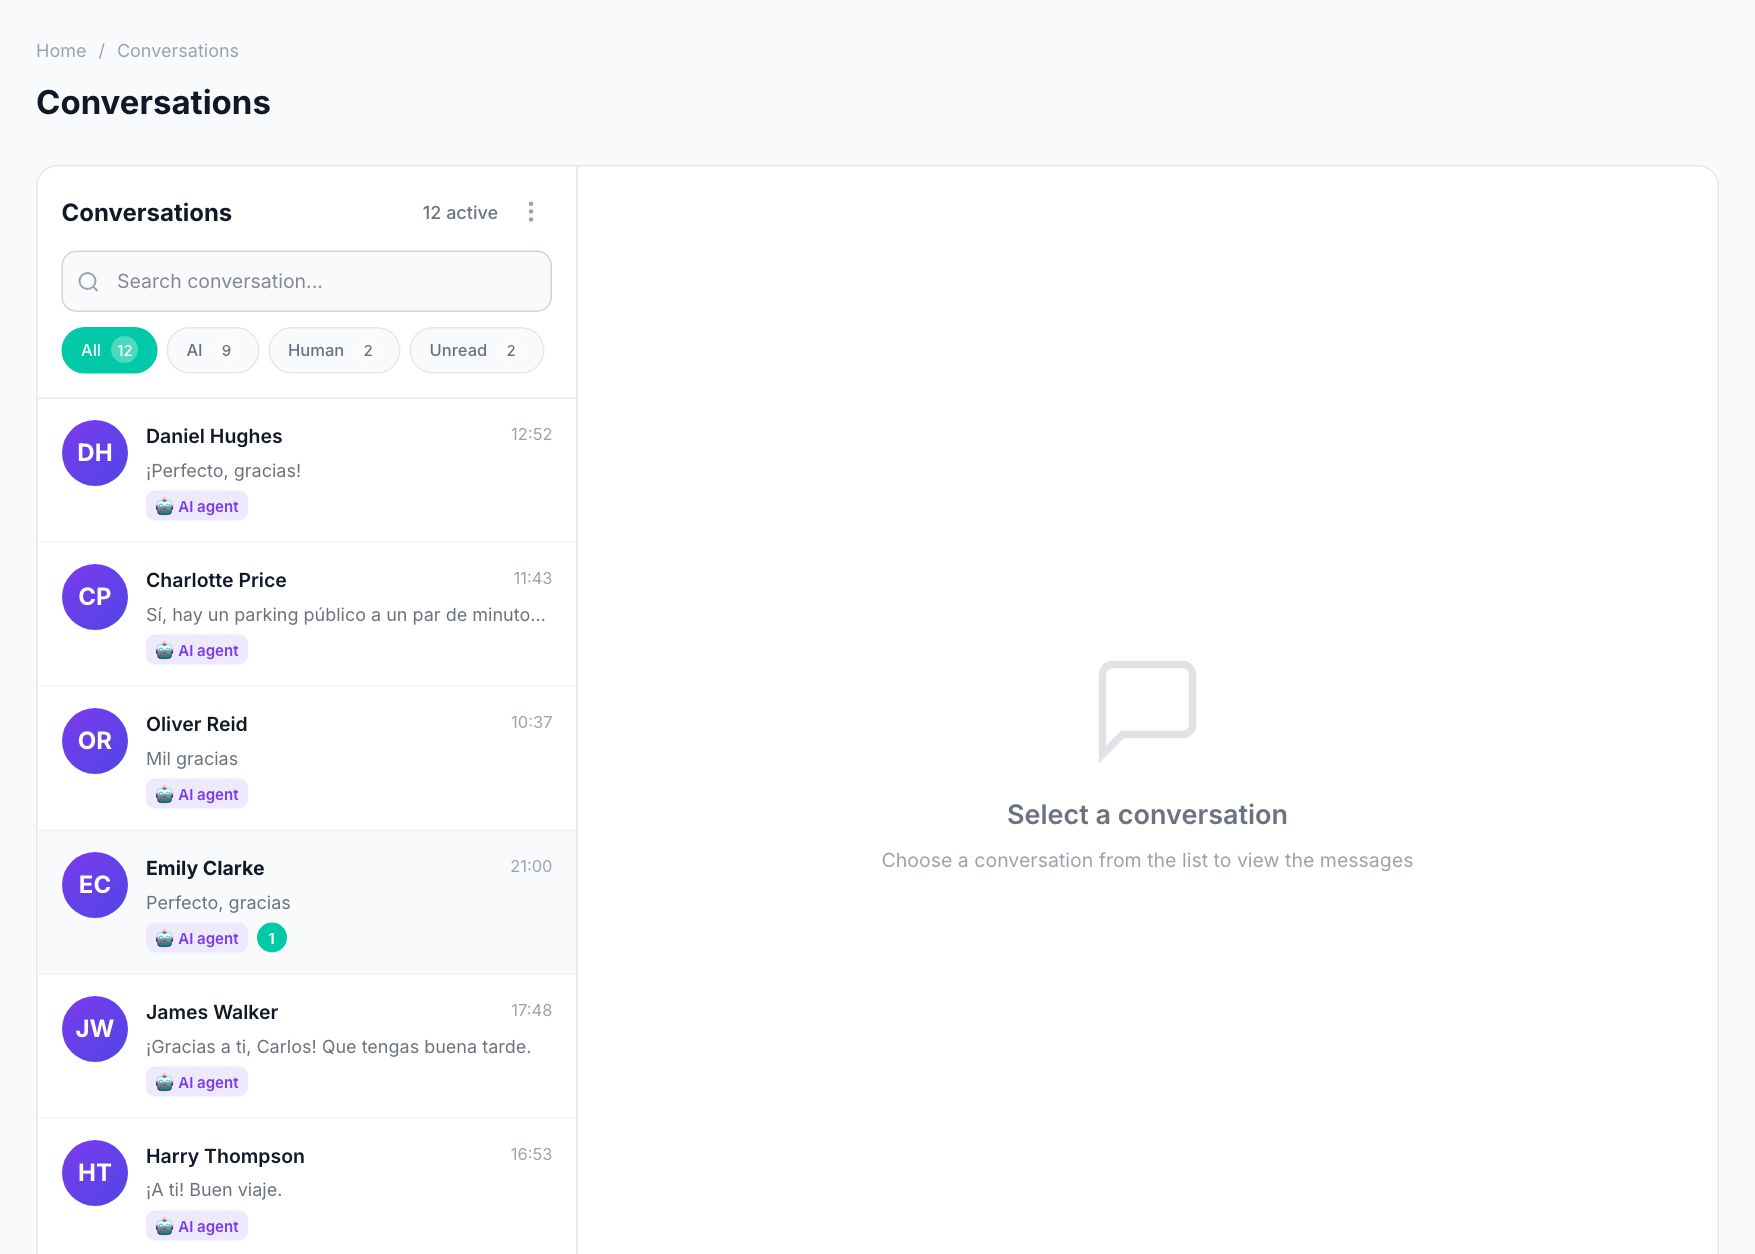The height and width of the screenshot is (1254, 1755).
Task: Click the HT avatar for Harry Thompson
Action: click(95, 1173)
